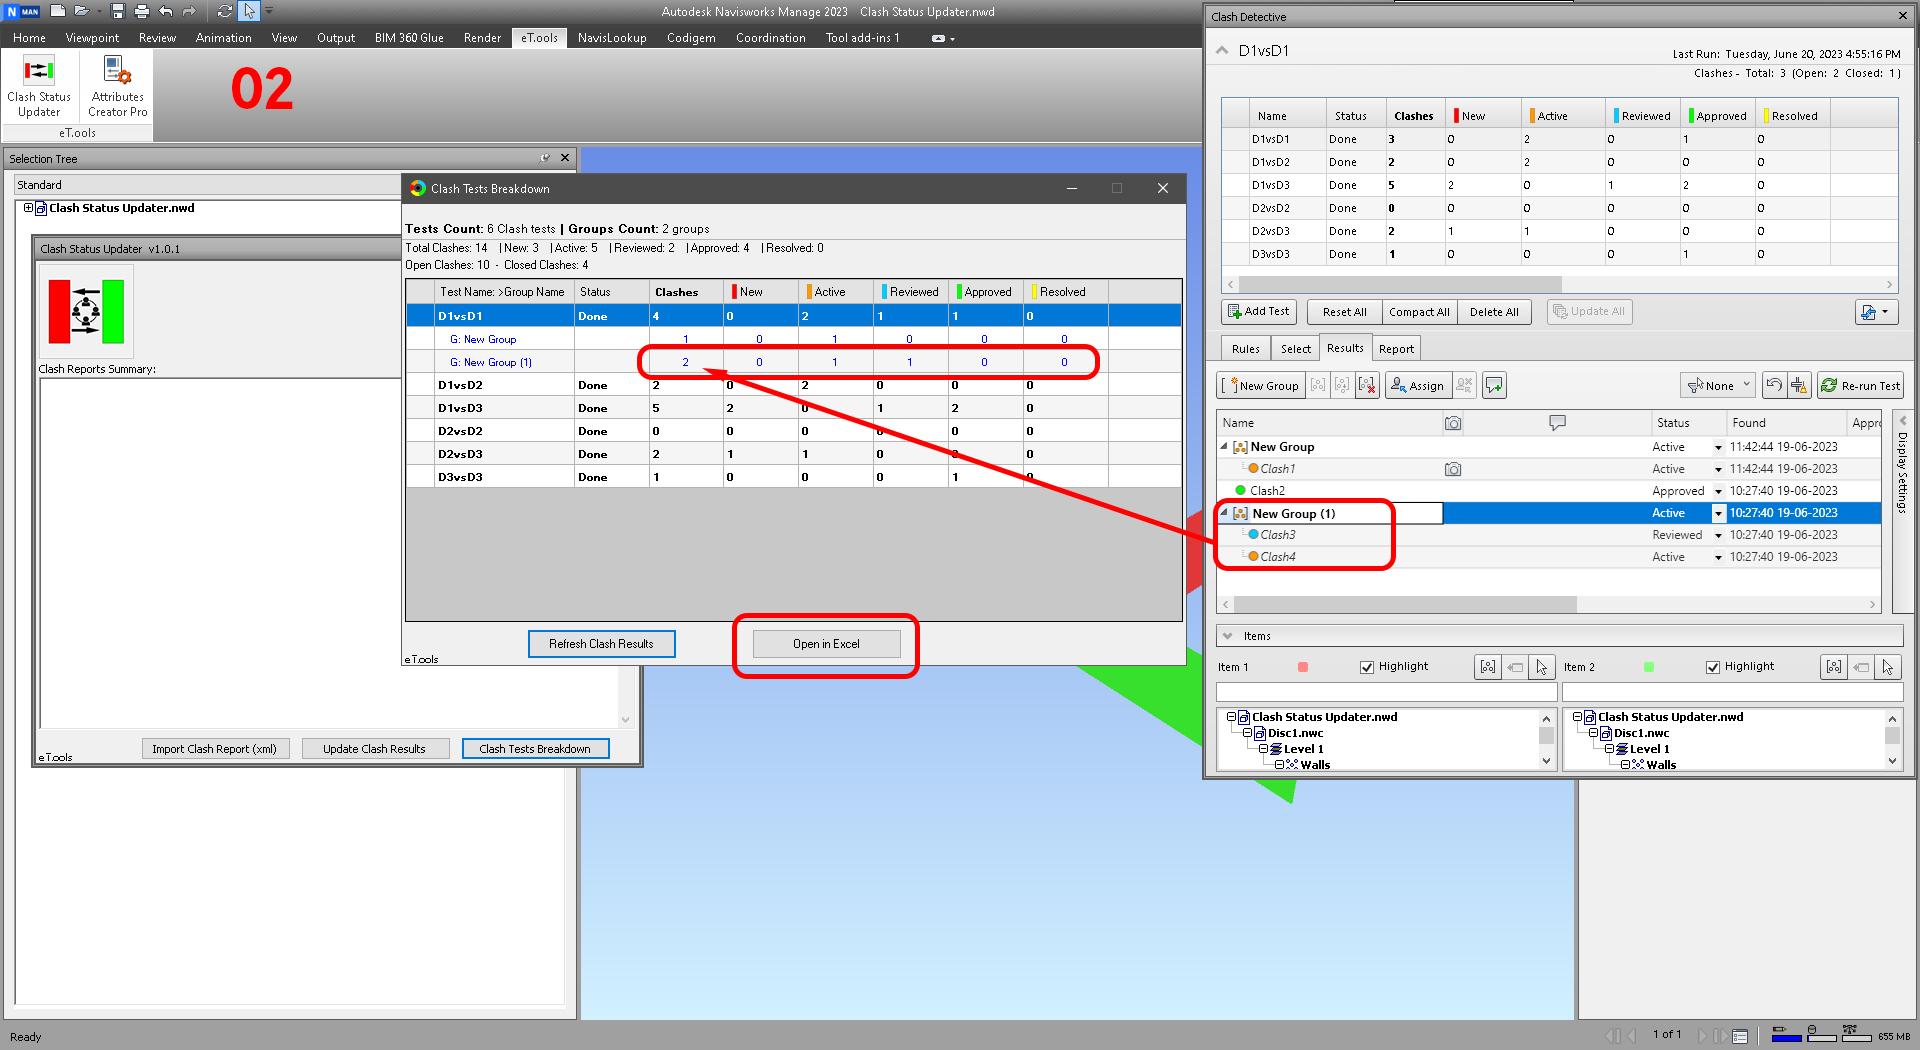Click the Assign button in Results
This screenshot has width=1920, height=1050.
[x=1416, y=385]
